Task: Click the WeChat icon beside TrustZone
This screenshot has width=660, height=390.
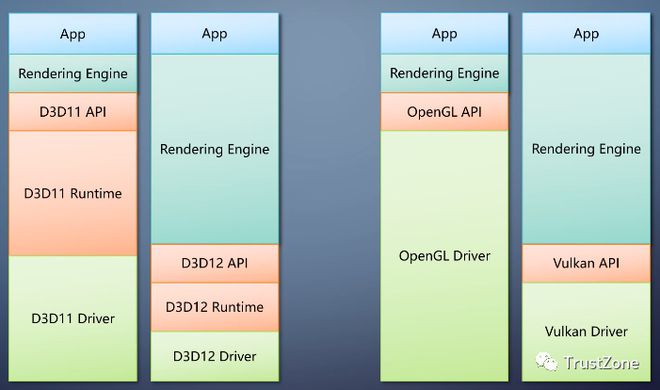Action: (x=547, y=362)
